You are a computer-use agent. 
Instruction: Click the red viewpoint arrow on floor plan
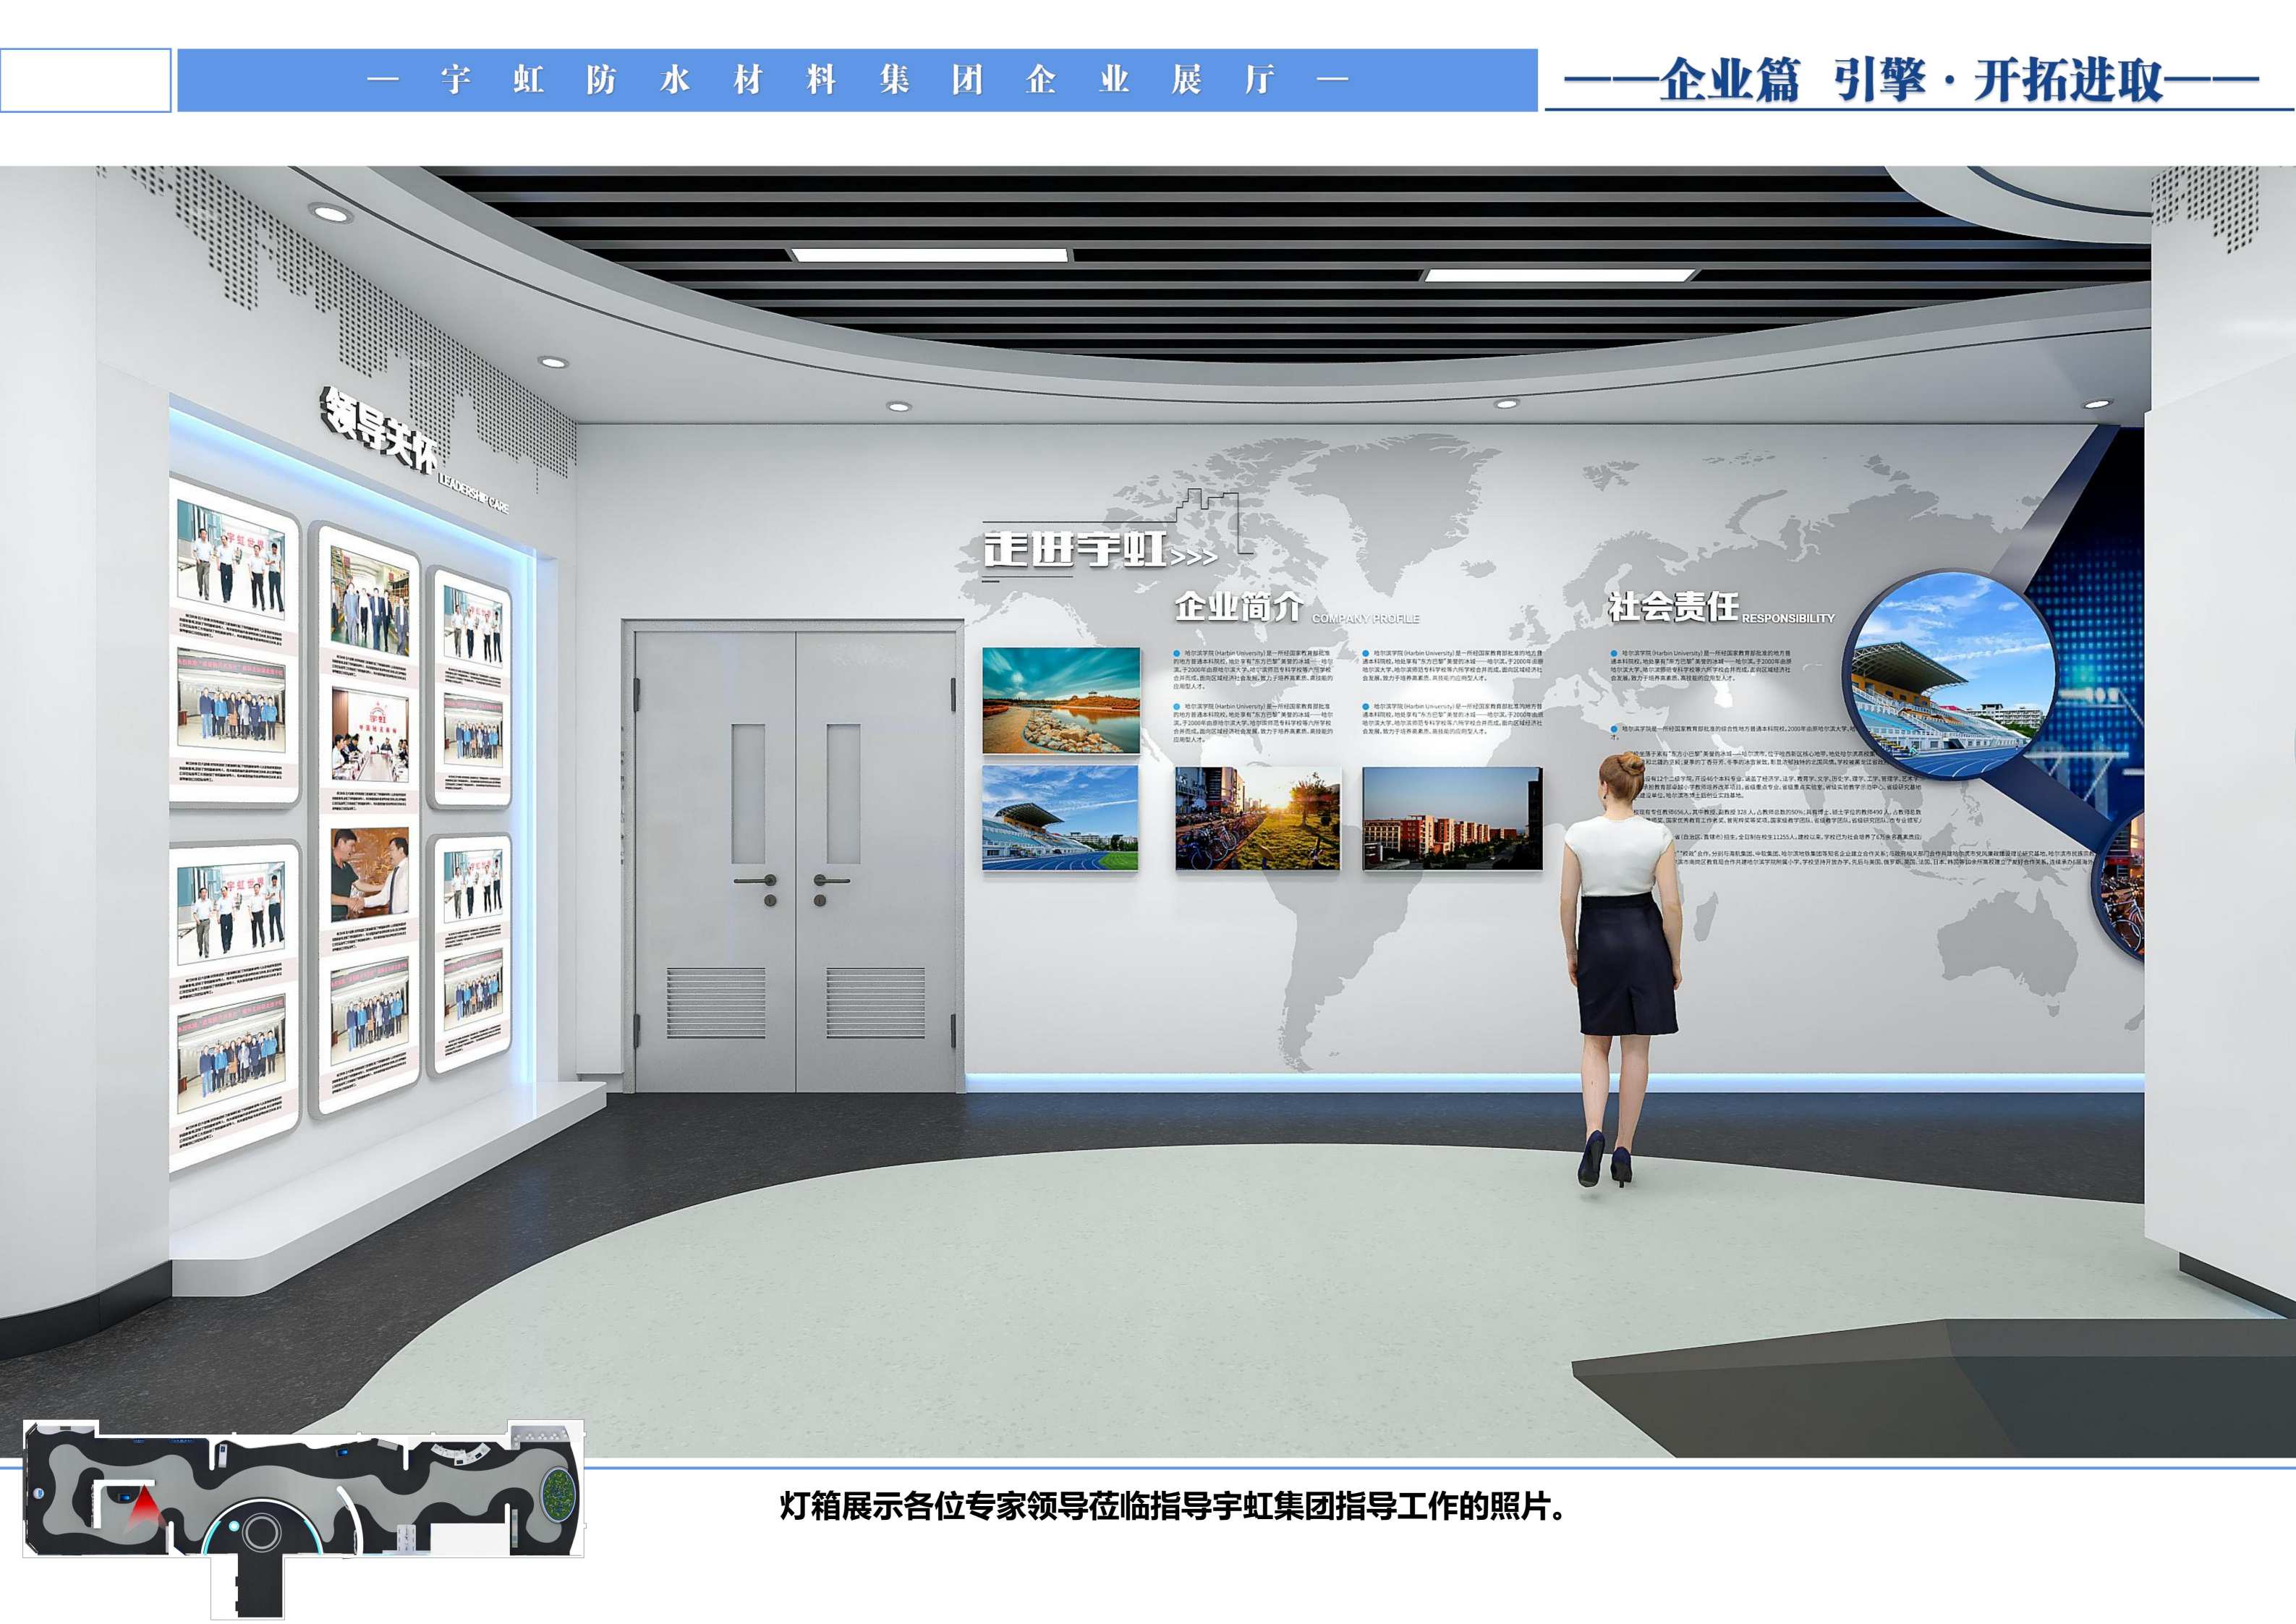pyautogui.click(x=146, y=1505)
